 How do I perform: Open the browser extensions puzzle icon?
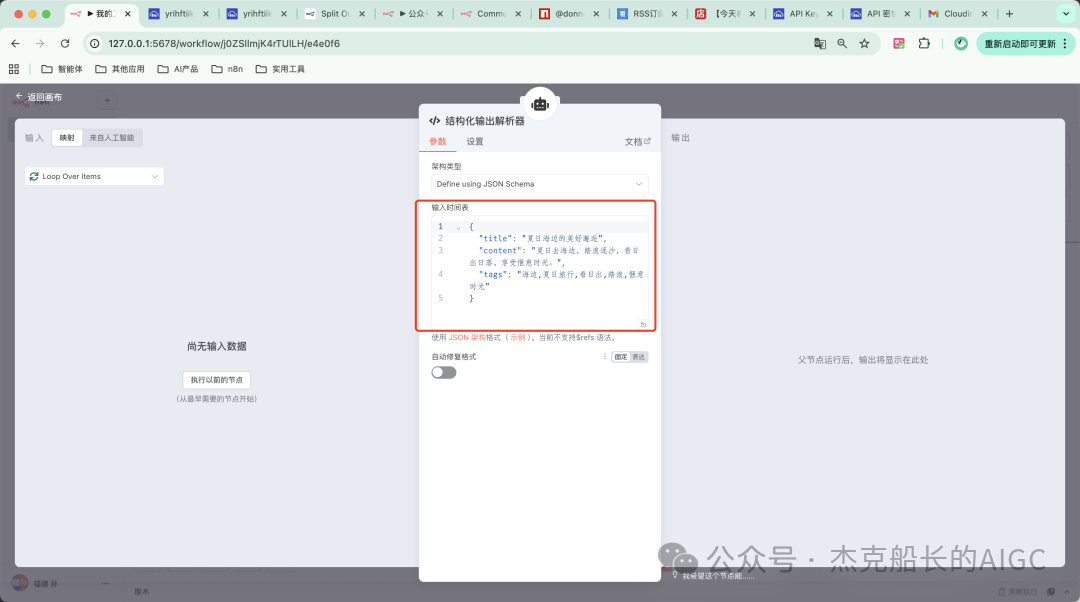(924, 43)
